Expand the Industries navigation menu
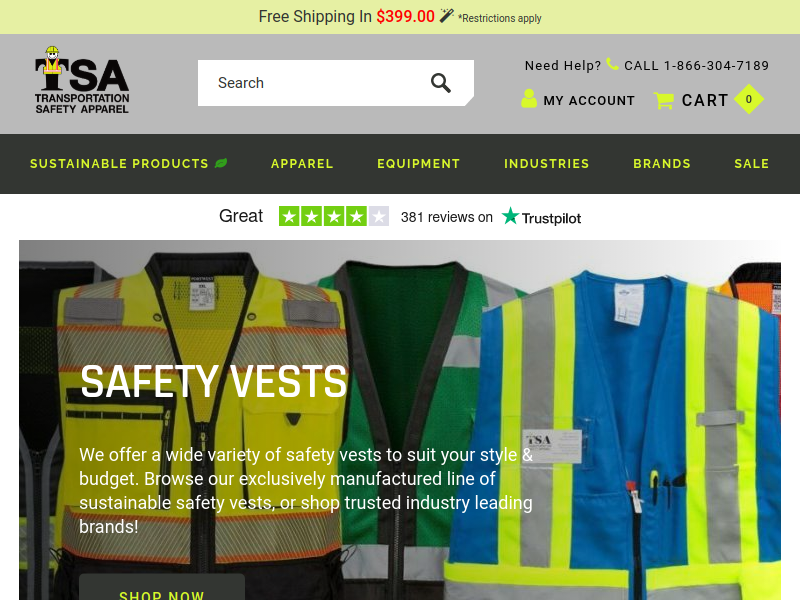This screenshot has width=800, height=600. [546, 164]
